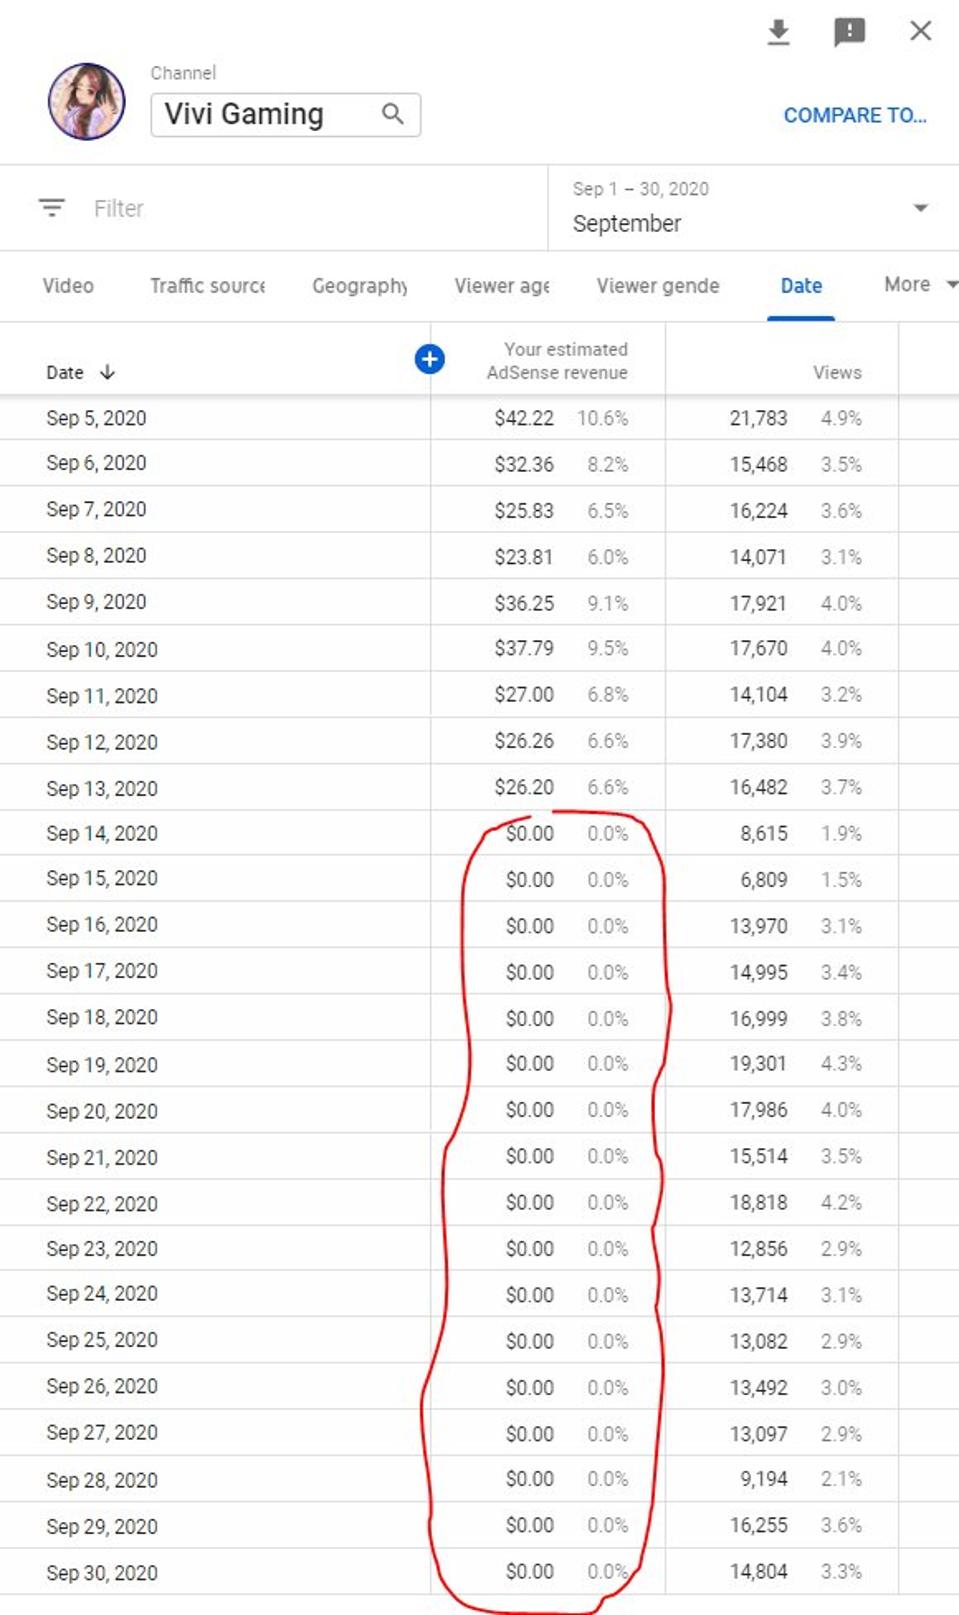This screenshot has height=1615, width=959.
Task: Click the Vivi Gaming channel avatar
Action: click(87, 101)
